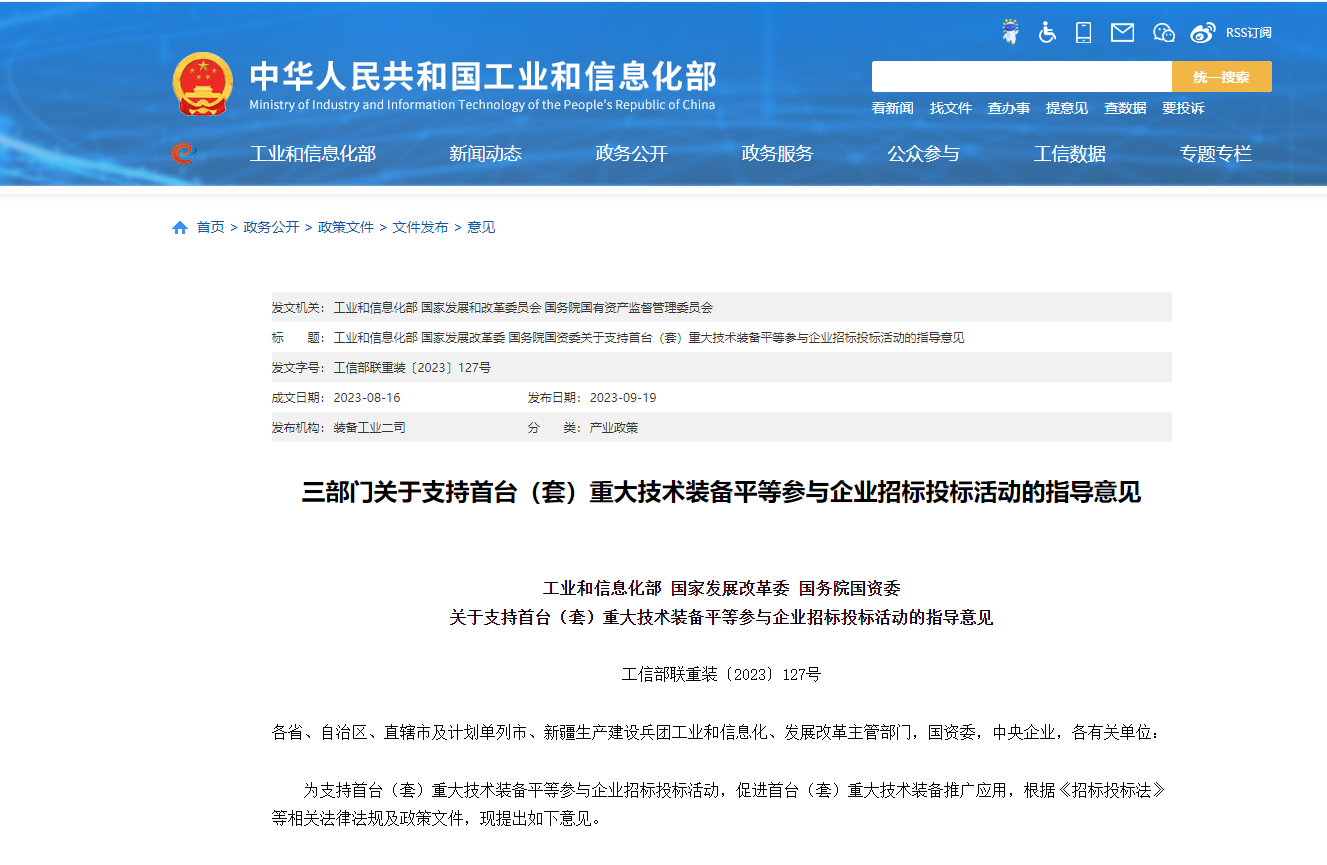The height and width of the screenshot is (865, 1327).
Task: Click the 统一搜索 button
Action: click(1222, 77)
